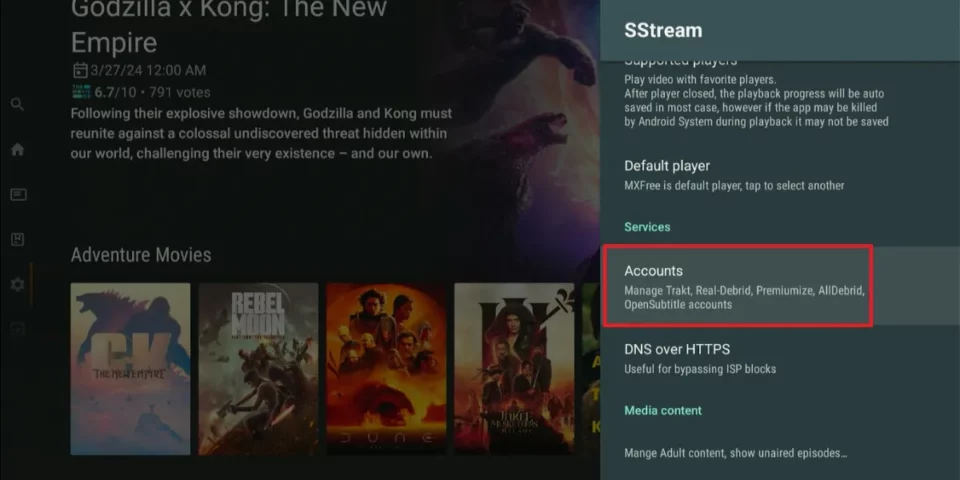Go to Home via sidebar house icon
This screenshot has height=480, width=960.
click(17, 149)
